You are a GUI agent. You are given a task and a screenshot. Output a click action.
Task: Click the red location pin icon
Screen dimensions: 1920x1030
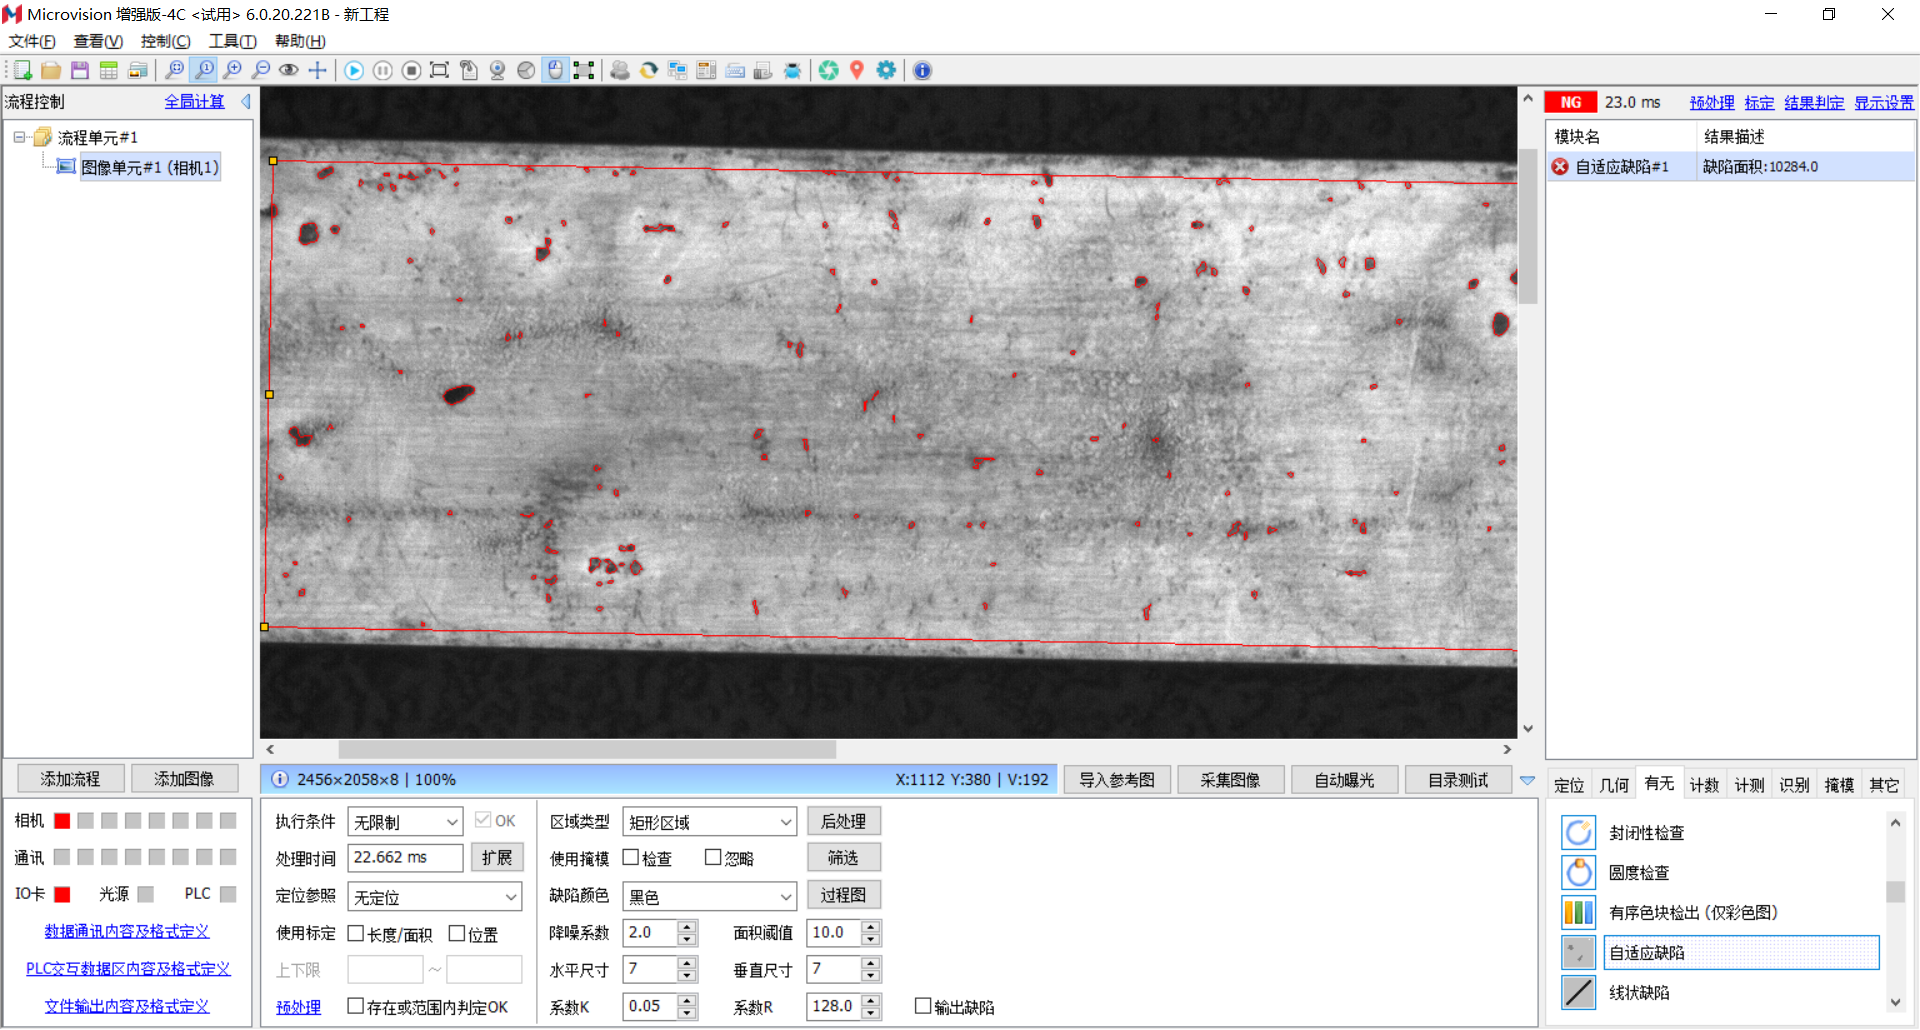pyautogui.click(x=857, y=70)
